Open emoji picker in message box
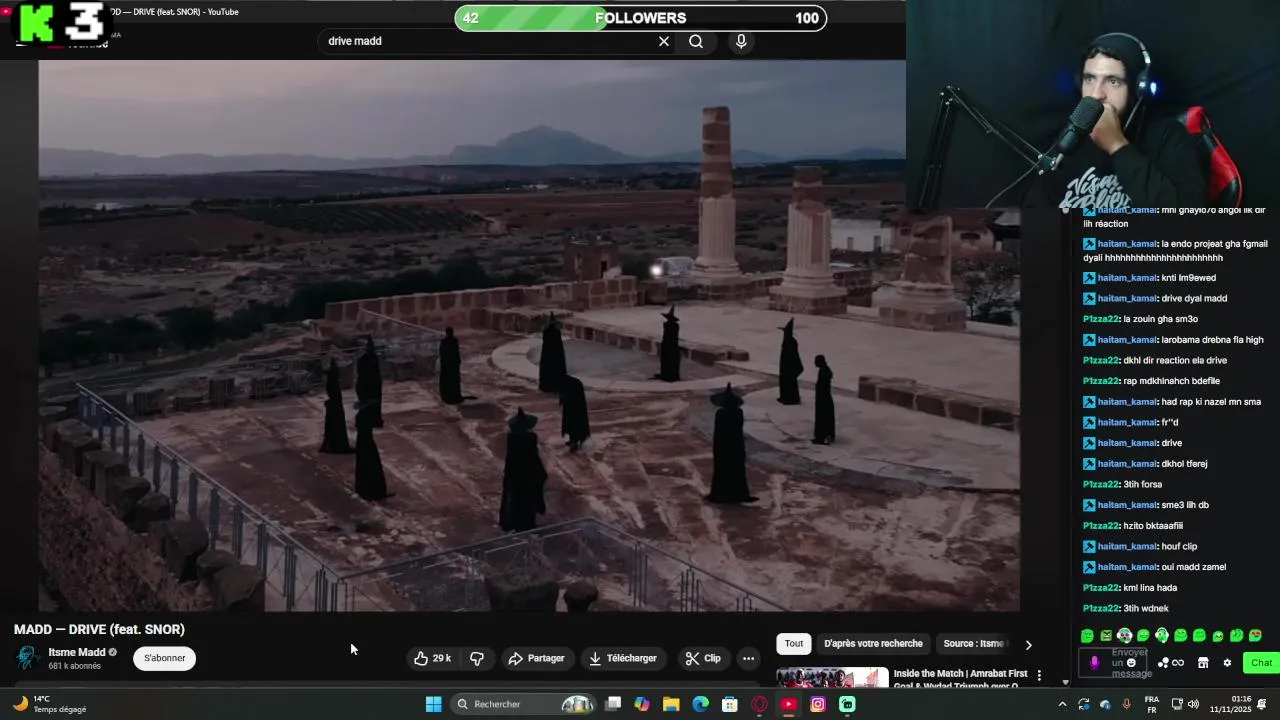This screenshot has width=1280, height=720. click(x=1132, y=662)
